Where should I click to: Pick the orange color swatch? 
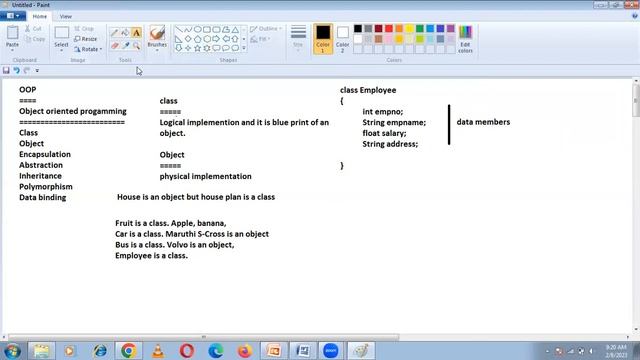399,29
